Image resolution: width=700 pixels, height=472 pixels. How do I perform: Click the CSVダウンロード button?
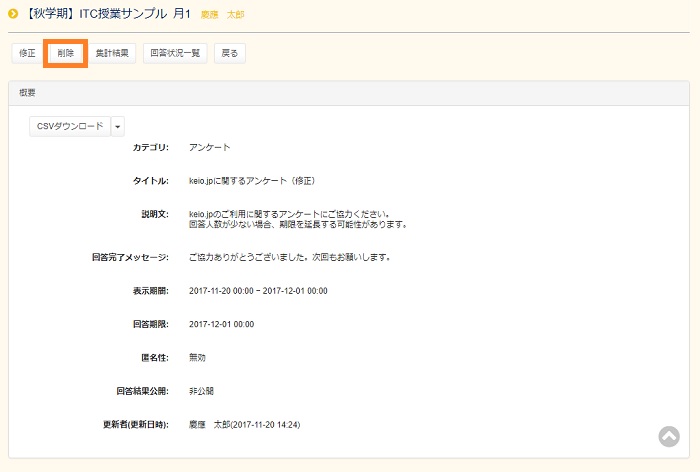[69, 126]
